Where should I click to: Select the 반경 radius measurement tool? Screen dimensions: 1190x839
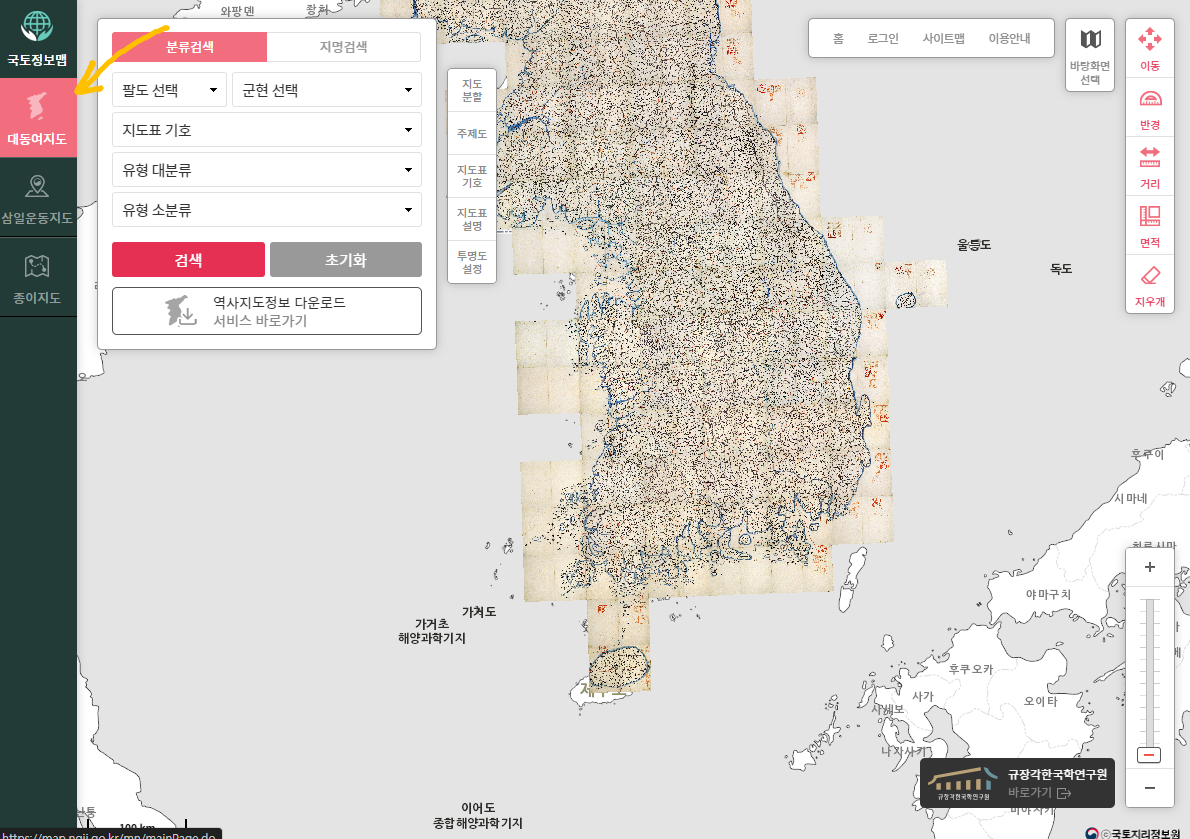[1150, 108]
